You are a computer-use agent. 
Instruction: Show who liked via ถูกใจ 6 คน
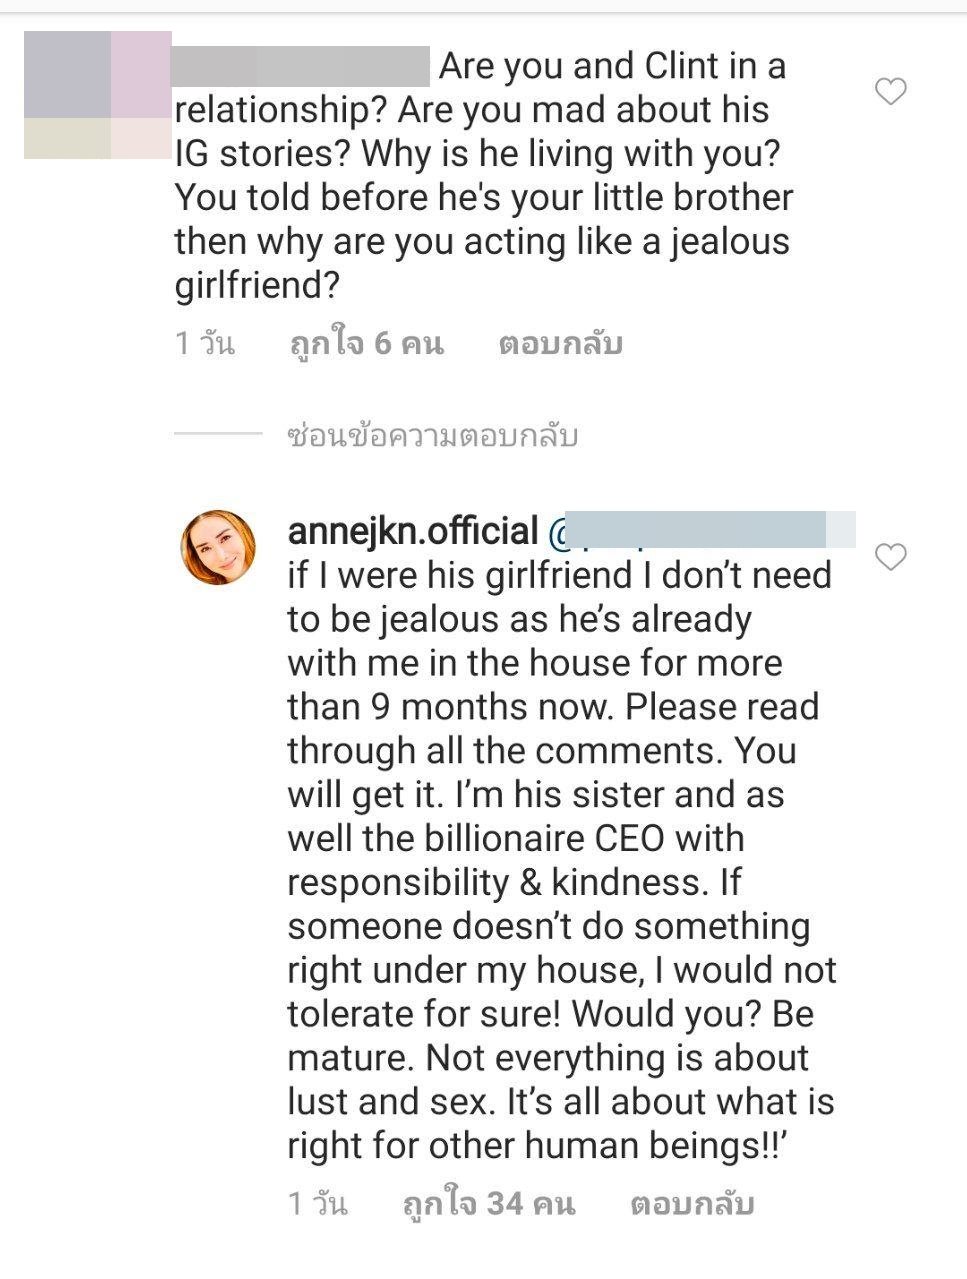click(x=366, y=344)
